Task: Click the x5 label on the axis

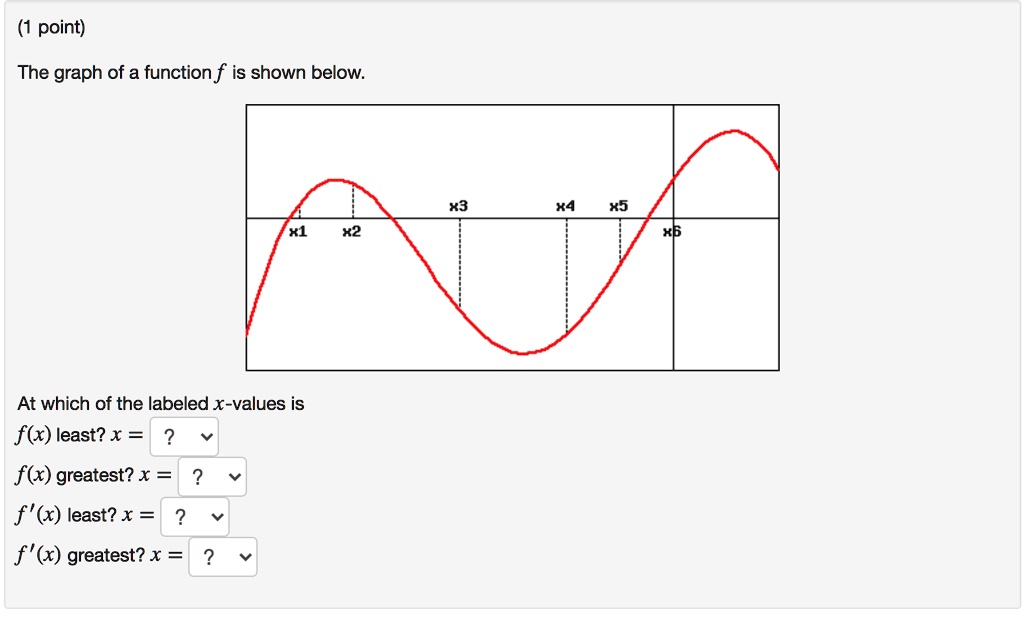Action: coord(618,204)
